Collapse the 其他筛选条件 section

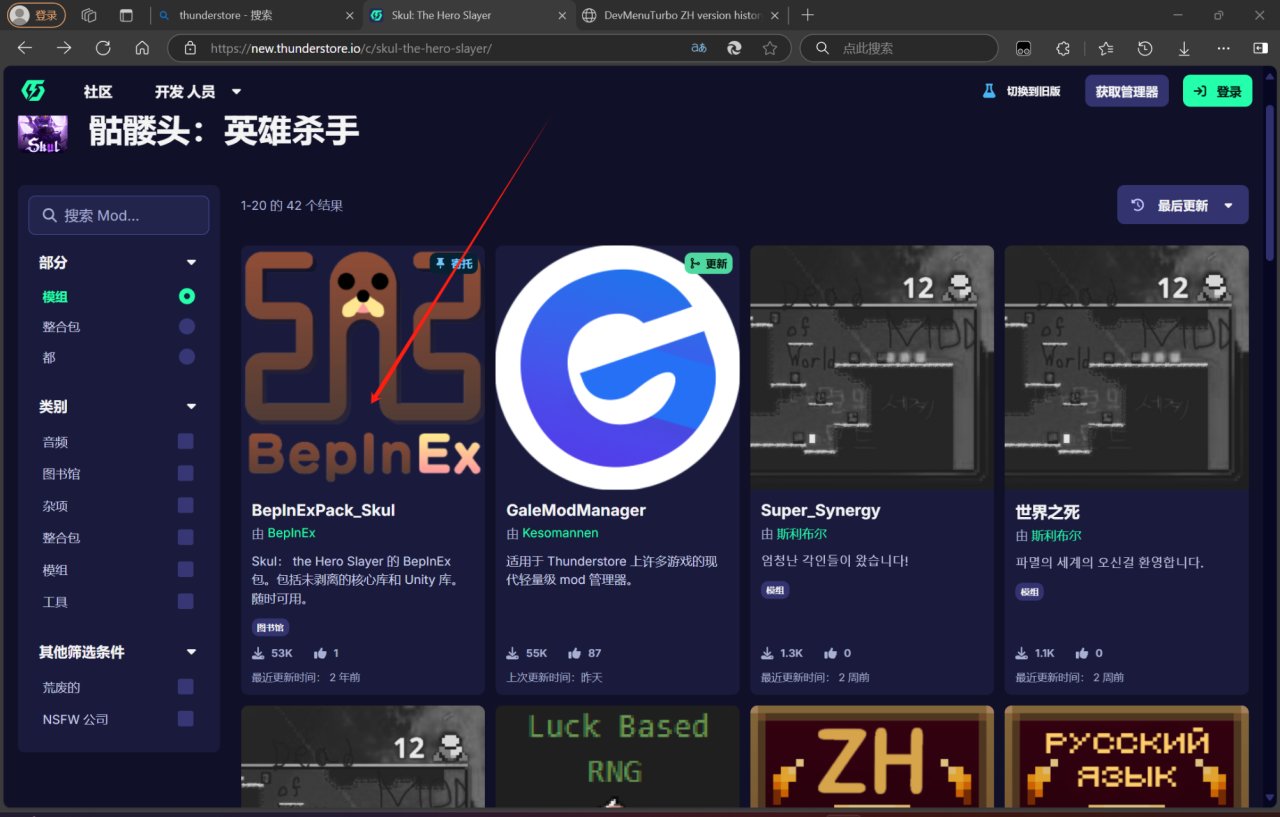click(191, 652)
